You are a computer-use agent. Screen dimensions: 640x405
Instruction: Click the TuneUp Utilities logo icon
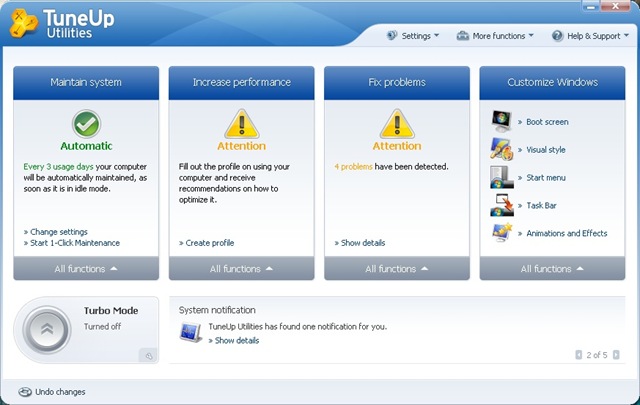(x=23, y=23)
